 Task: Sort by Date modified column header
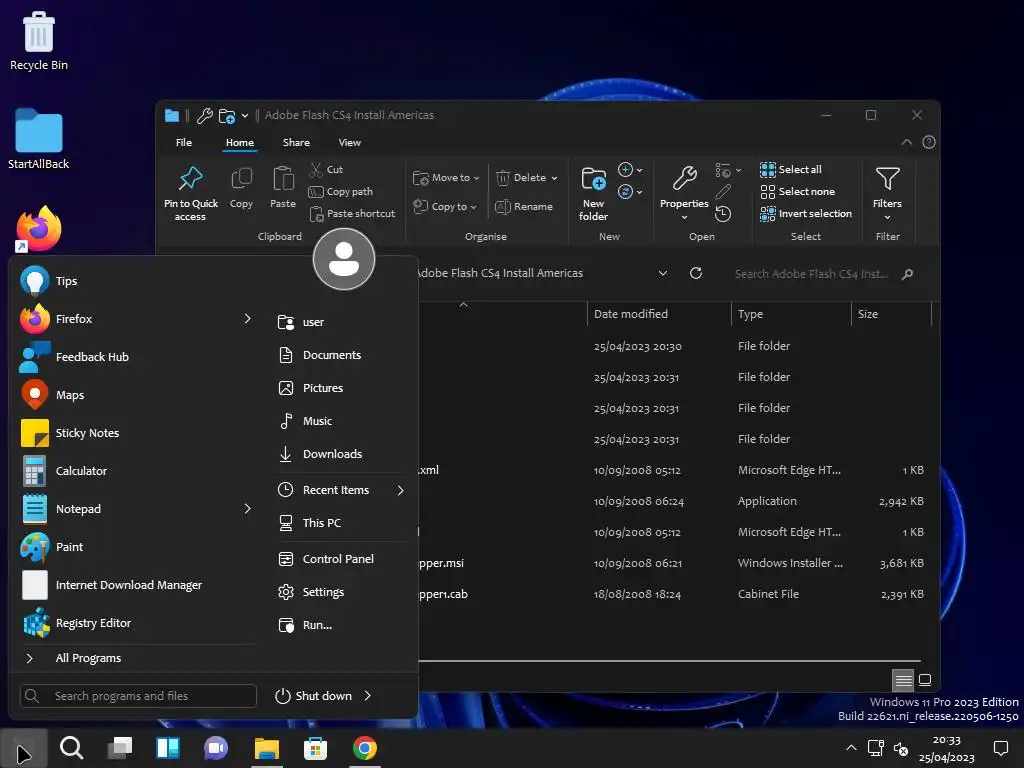659,314
